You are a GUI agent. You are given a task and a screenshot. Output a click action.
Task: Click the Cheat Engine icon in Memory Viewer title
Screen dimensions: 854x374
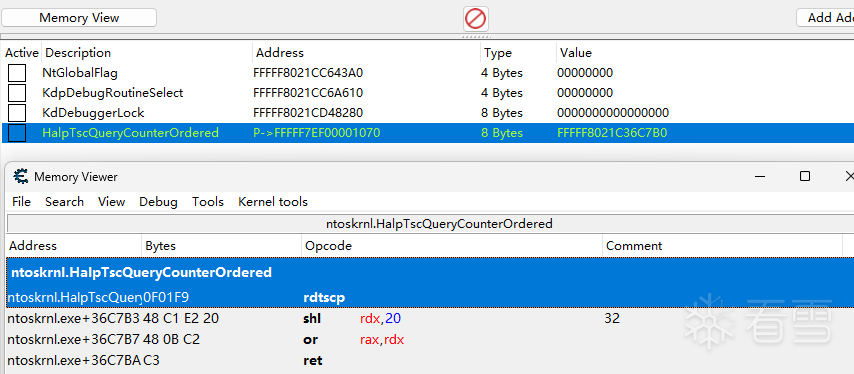coord(20,177)
